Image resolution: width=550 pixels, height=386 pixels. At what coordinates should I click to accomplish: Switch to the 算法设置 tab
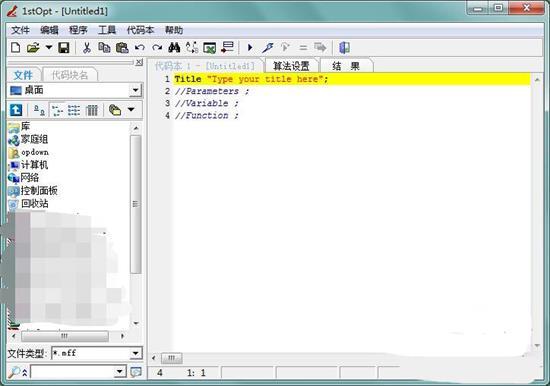291,66
